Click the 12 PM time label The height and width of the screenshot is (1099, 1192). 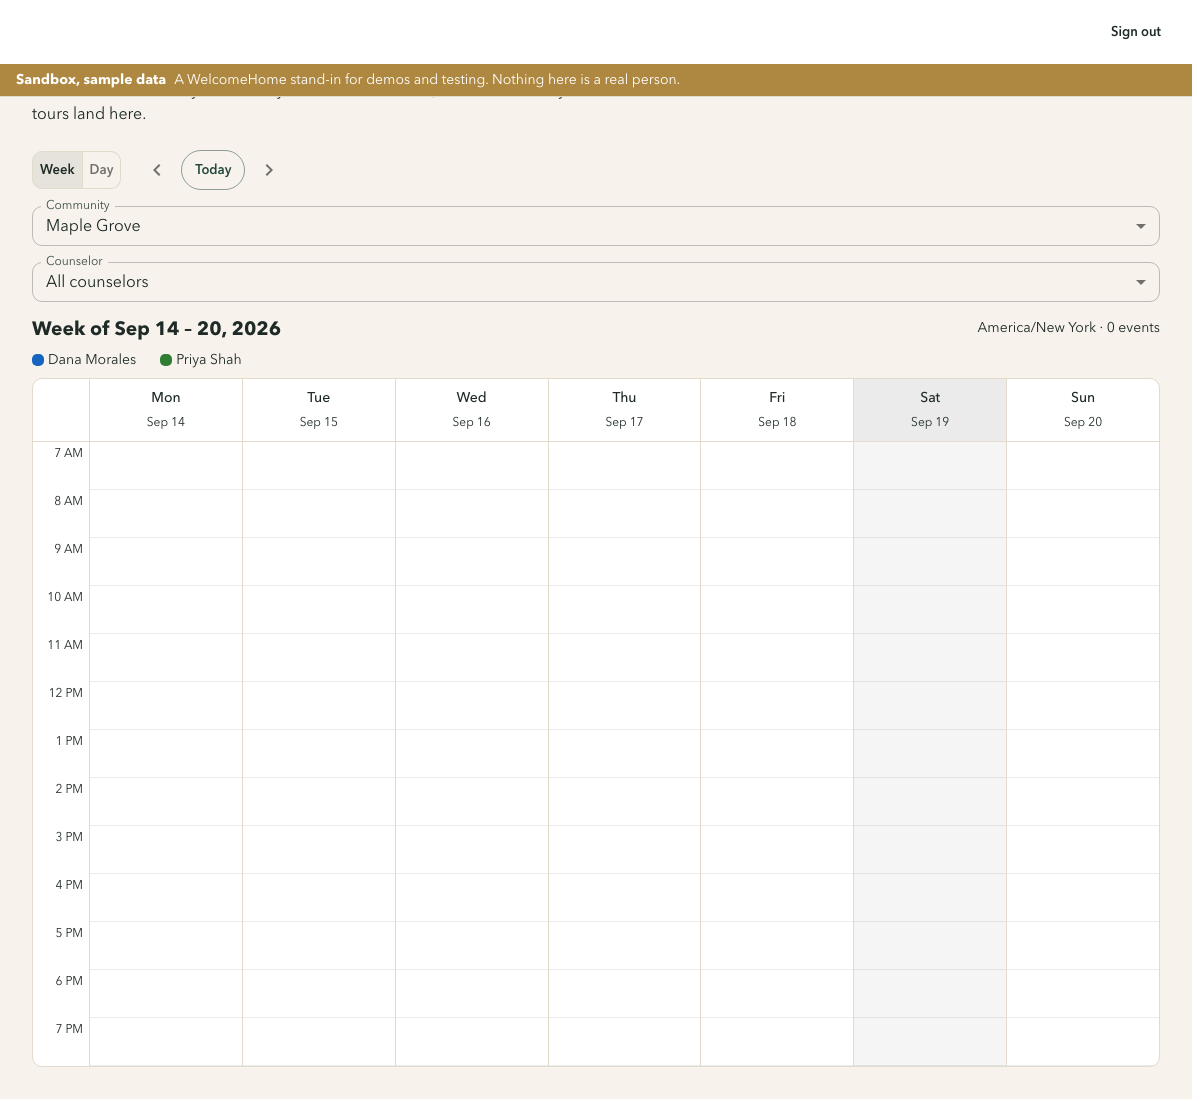coord(65,692)
